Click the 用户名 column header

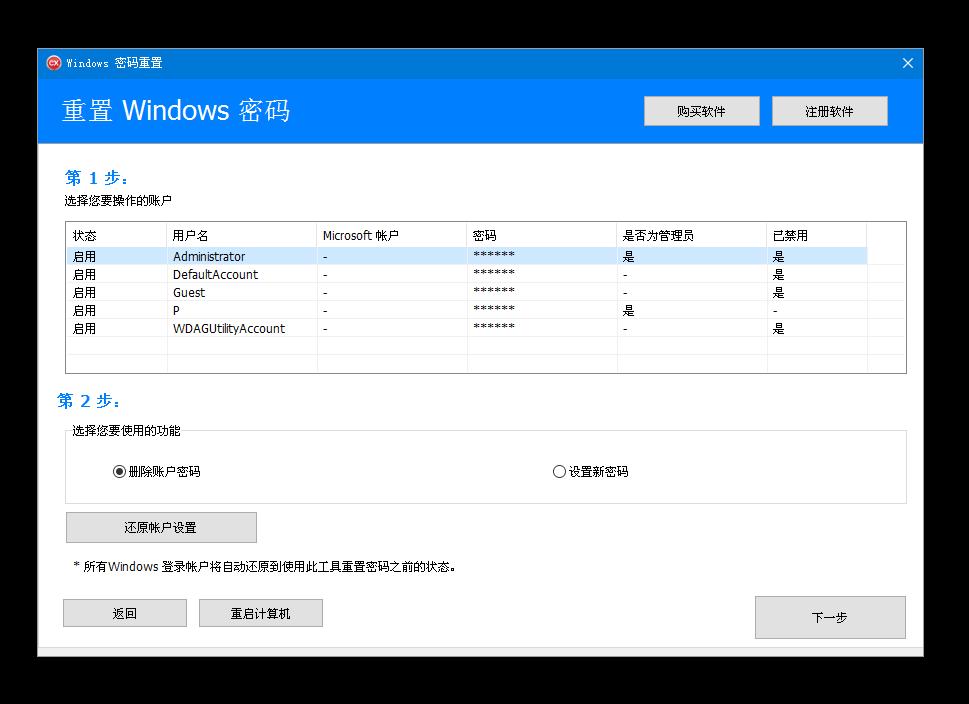click(x=242, y=235)
